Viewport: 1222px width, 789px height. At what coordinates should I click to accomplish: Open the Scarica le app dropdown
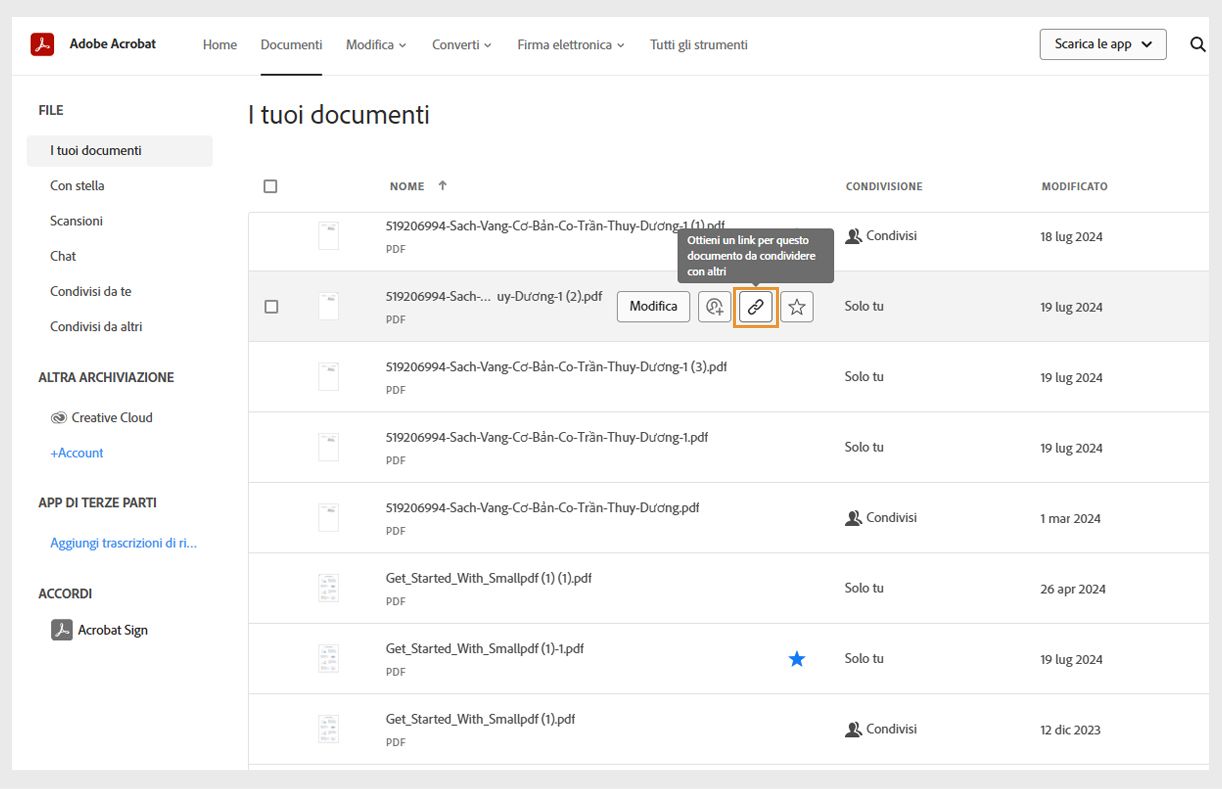[1103, 44]
